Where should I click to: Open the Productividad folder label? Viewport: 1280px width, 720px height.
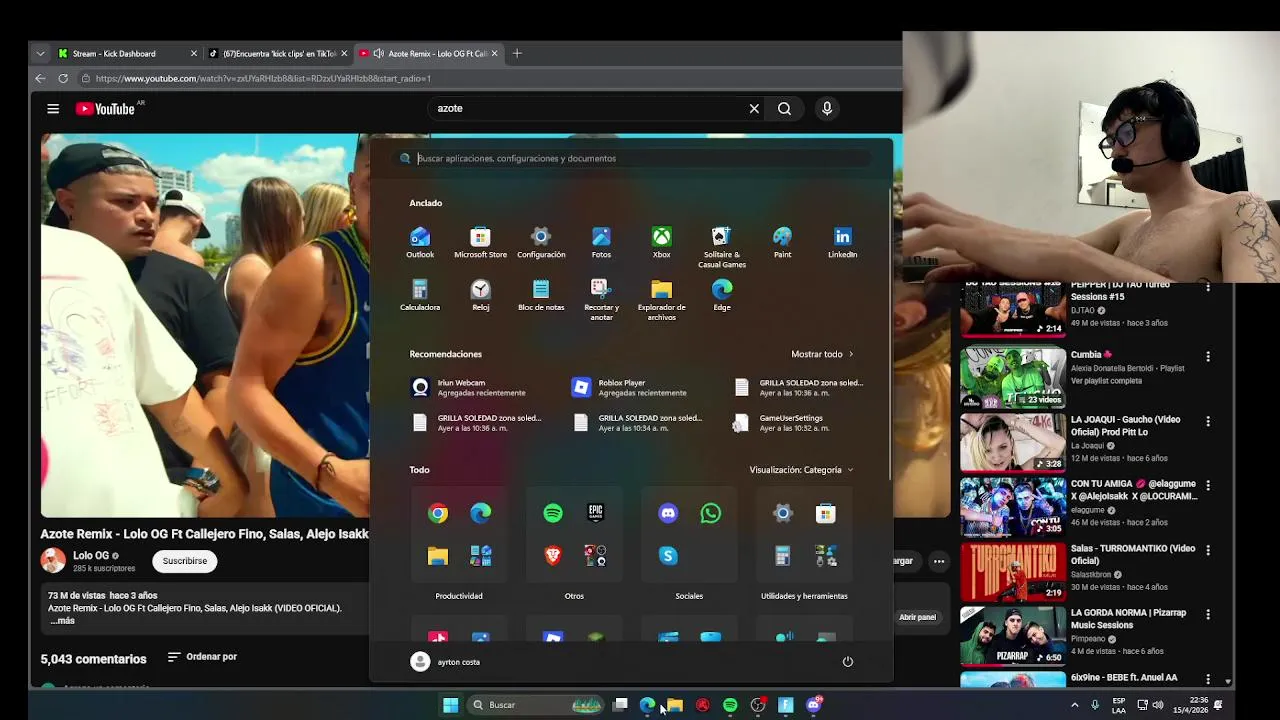pyautogui.click(x=459, y=596)
